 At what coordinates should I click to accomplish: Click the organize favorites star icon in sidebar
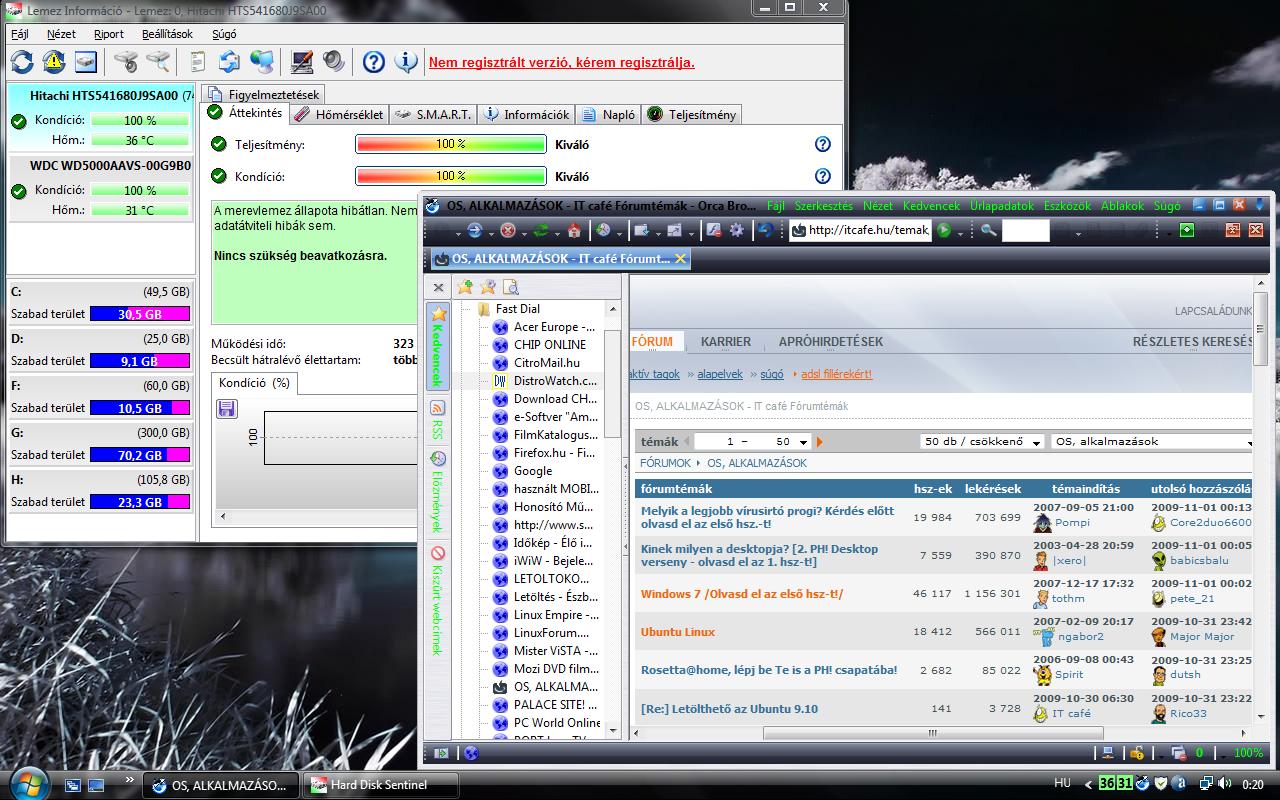point(488,287)
